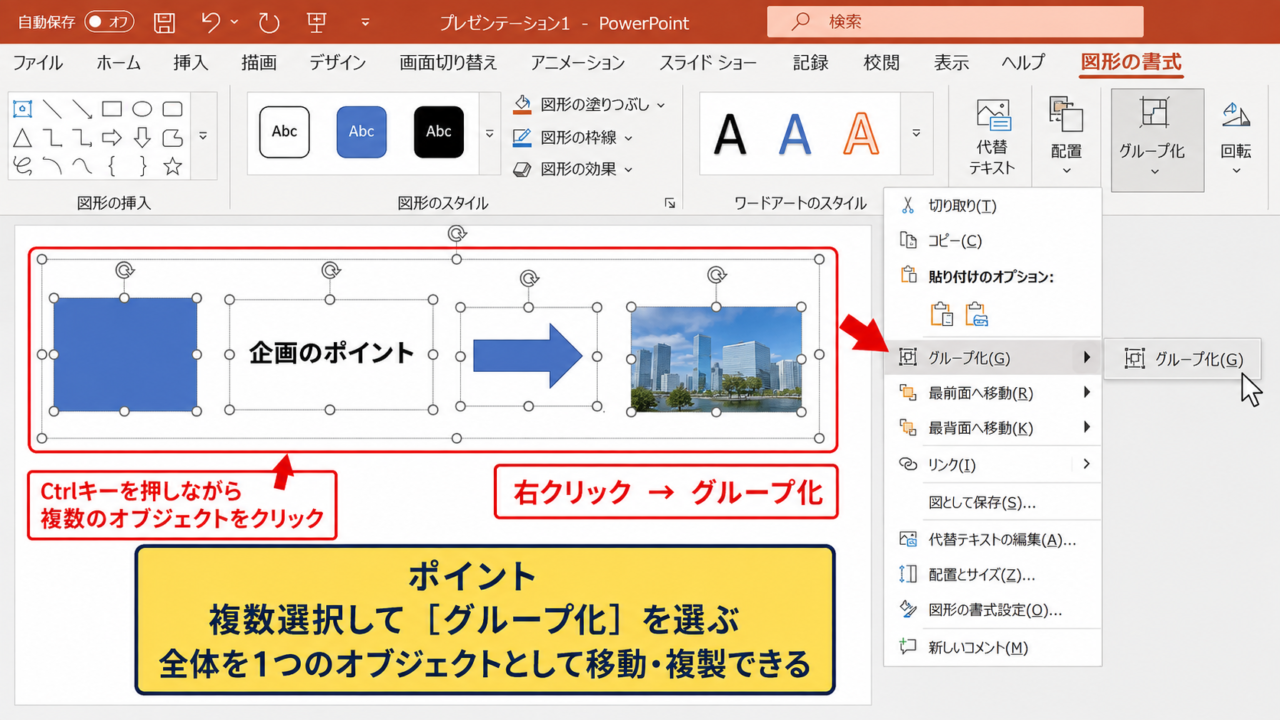Switch to the 挿入 ribbon tab
This screenshot has width=1280, height=720.
pos(191,63)
